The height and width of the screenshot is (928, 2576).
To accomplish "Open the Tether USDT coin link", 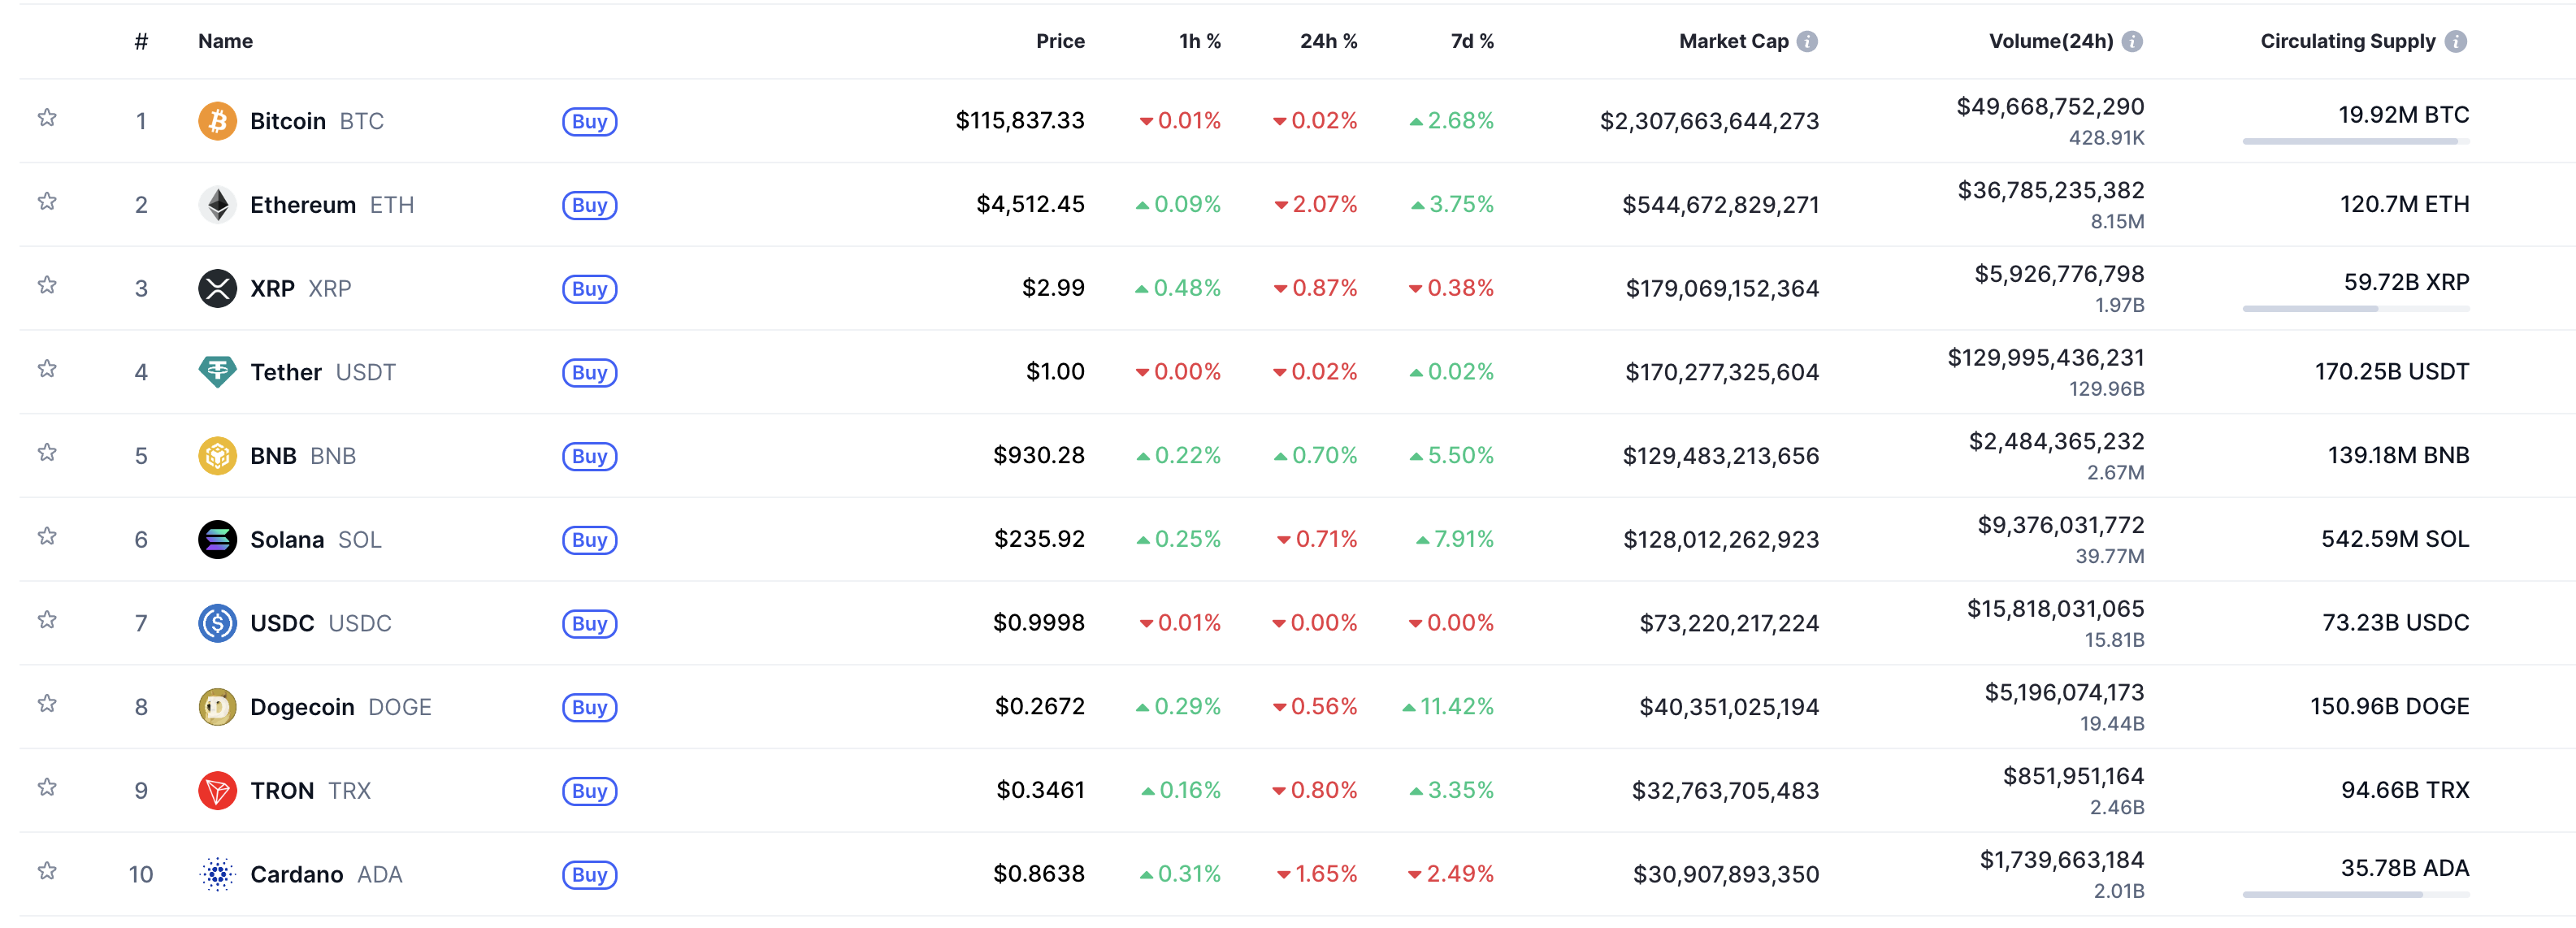I will point(286,372).
